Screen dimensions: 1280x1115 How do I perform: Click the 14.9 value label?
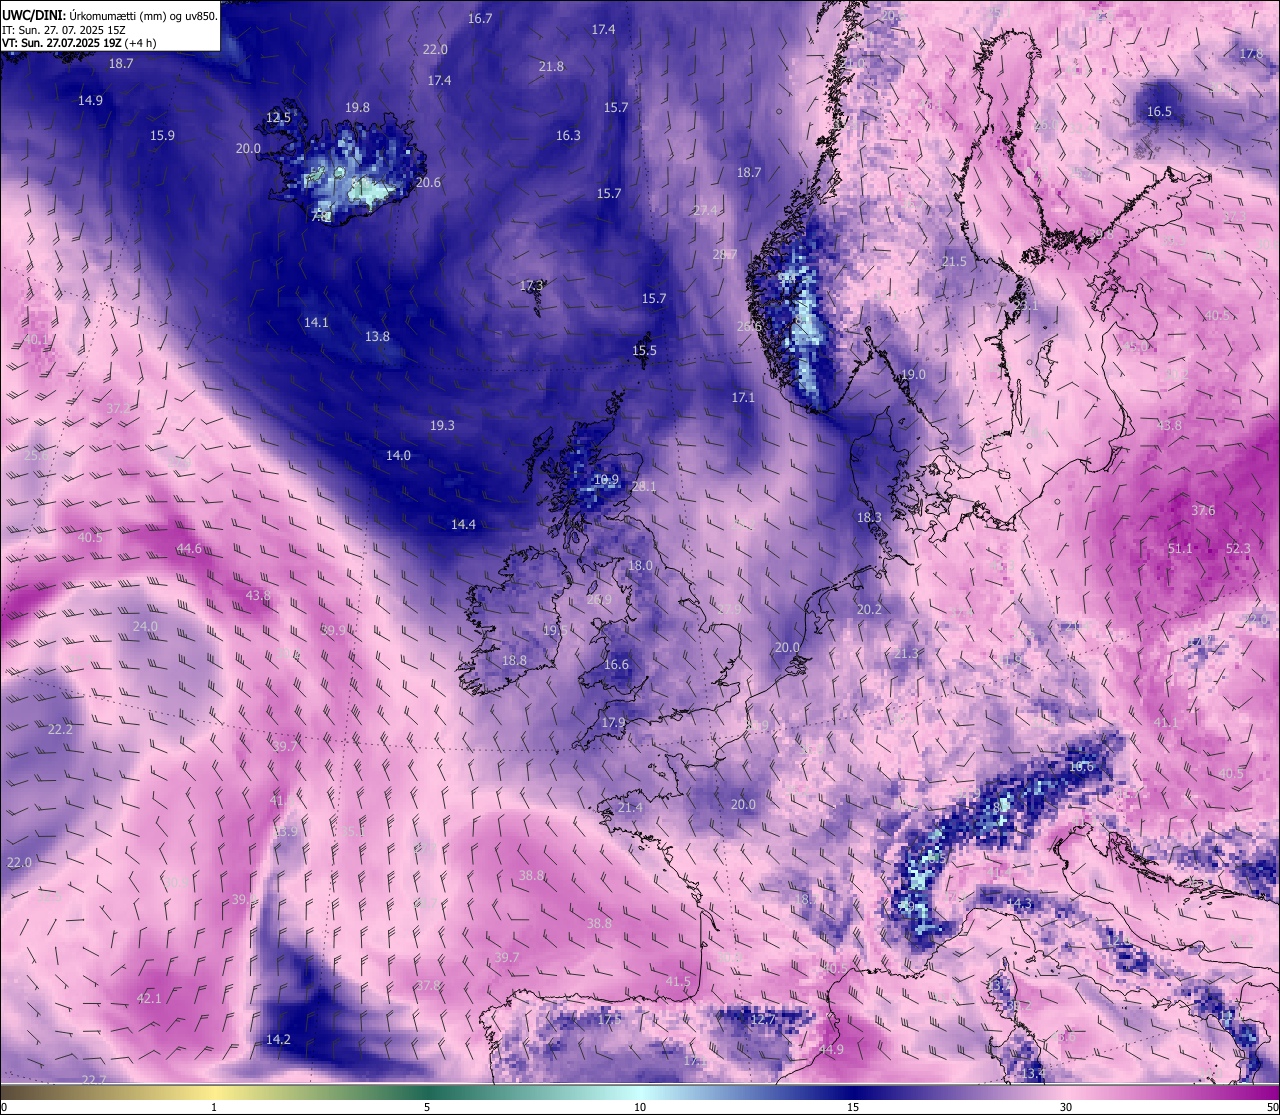pyautogui.click(x=90, y=100)
